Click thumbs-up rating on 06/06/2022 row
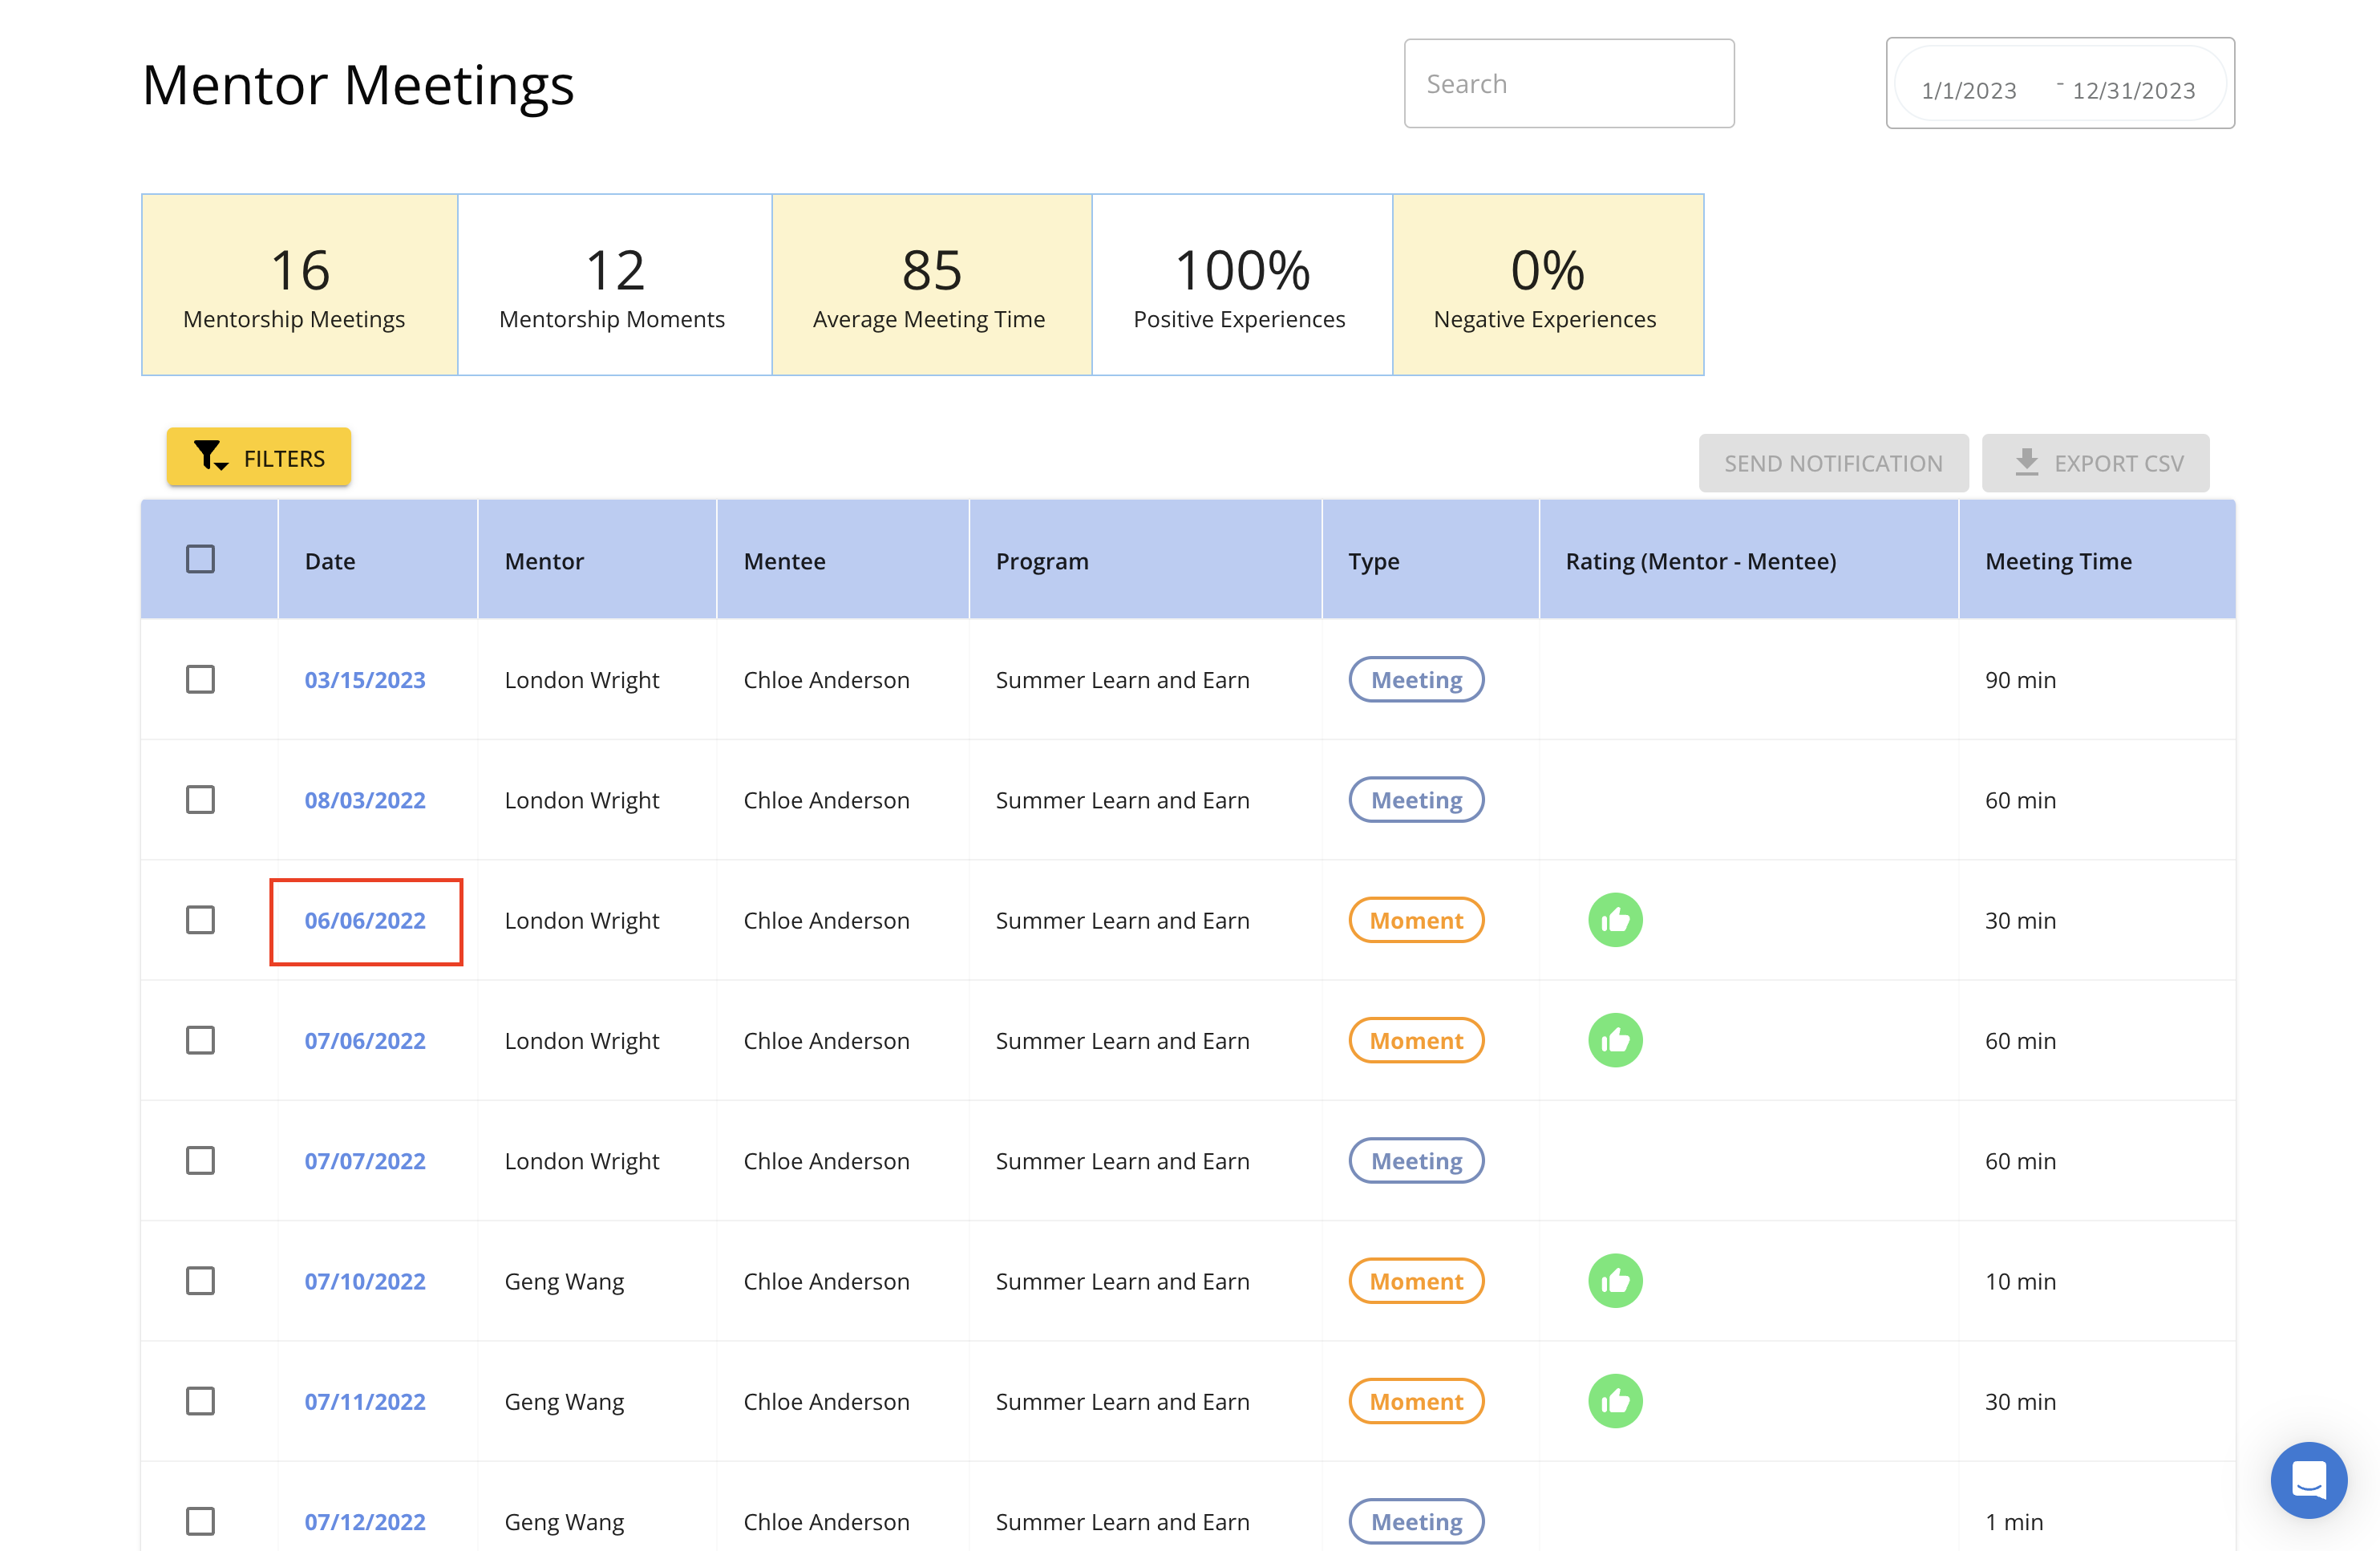 click(x=1615, y=920)
